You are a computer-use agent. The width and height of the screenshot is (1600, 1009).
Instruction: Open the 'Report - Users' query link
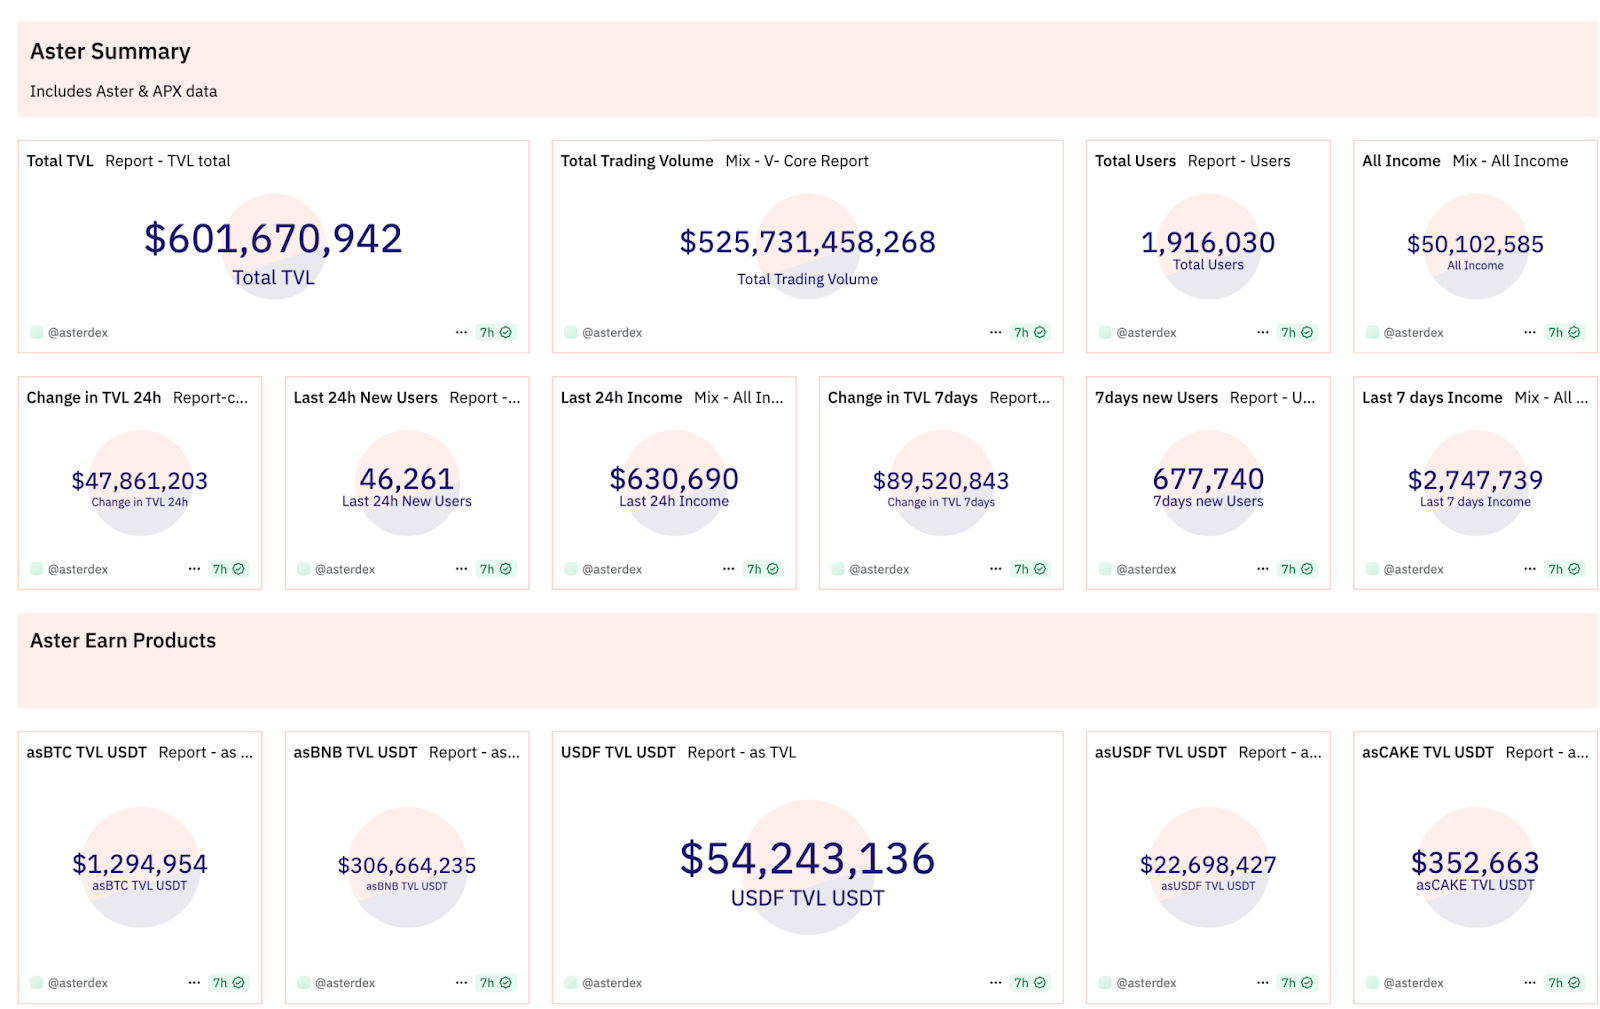click(1238, 161)
